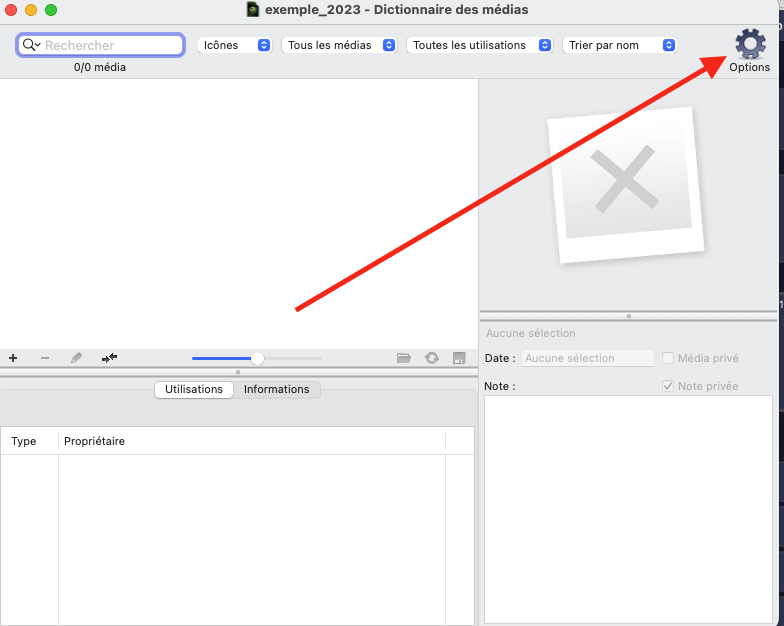Switch to the Utilisations tab

click(x=194, y=389)
